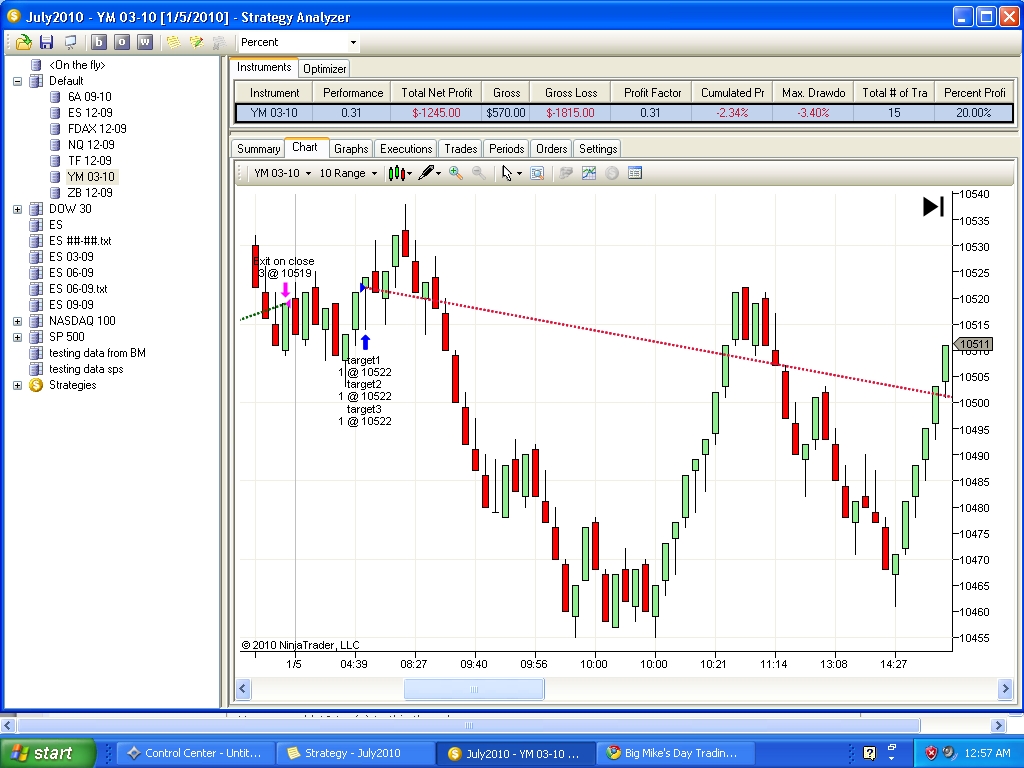Jump to latest bar with skip-end arrow
Viewport: 1024px width, 768px height.
[x=933, y=207]
